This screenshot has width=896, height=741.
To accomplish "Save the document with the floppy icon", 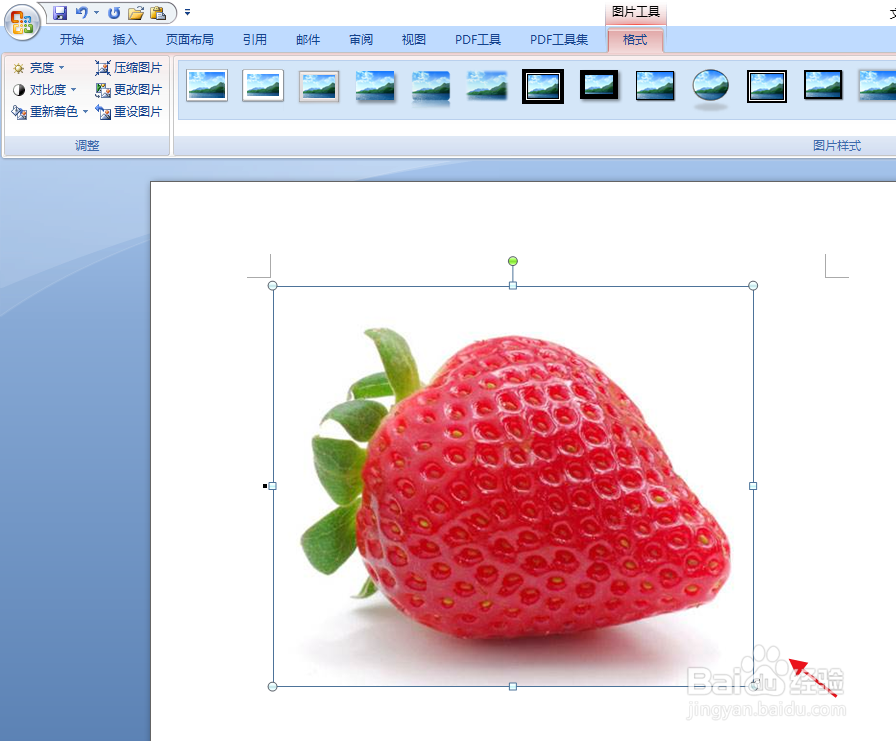I will (60, 13).
